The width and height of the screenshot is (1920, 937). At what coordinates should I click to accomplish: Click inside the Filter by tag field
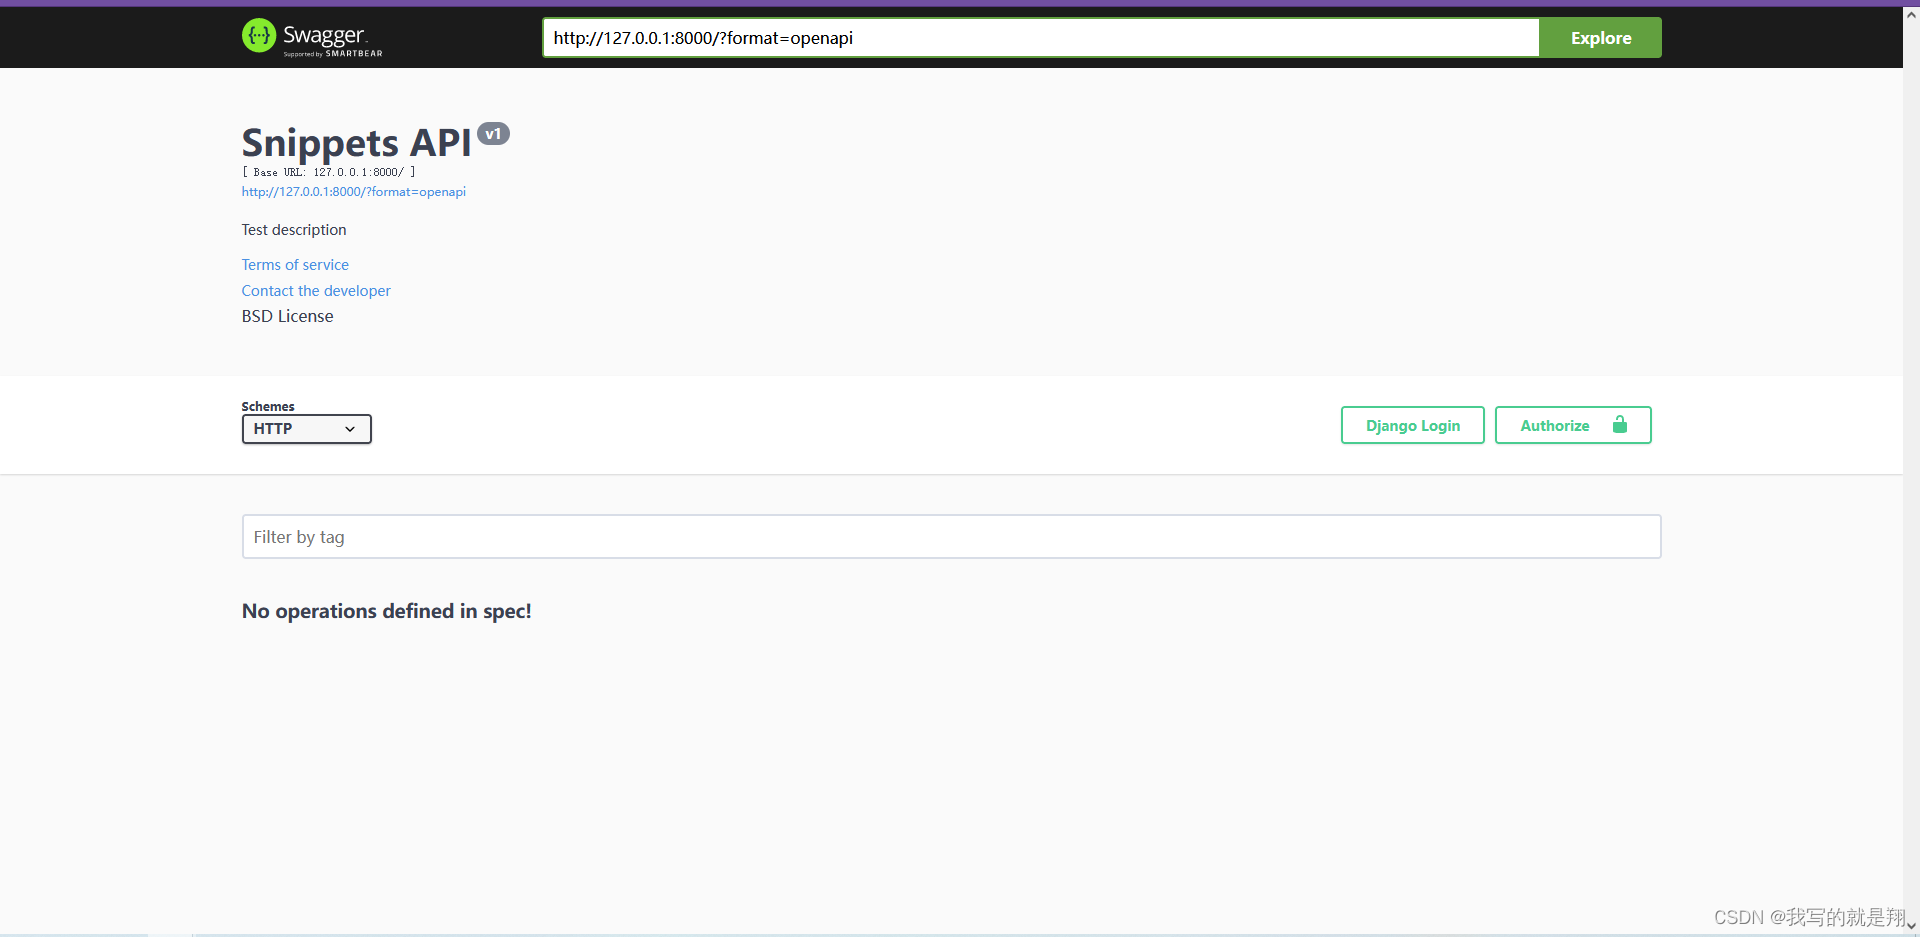point(950,536)
